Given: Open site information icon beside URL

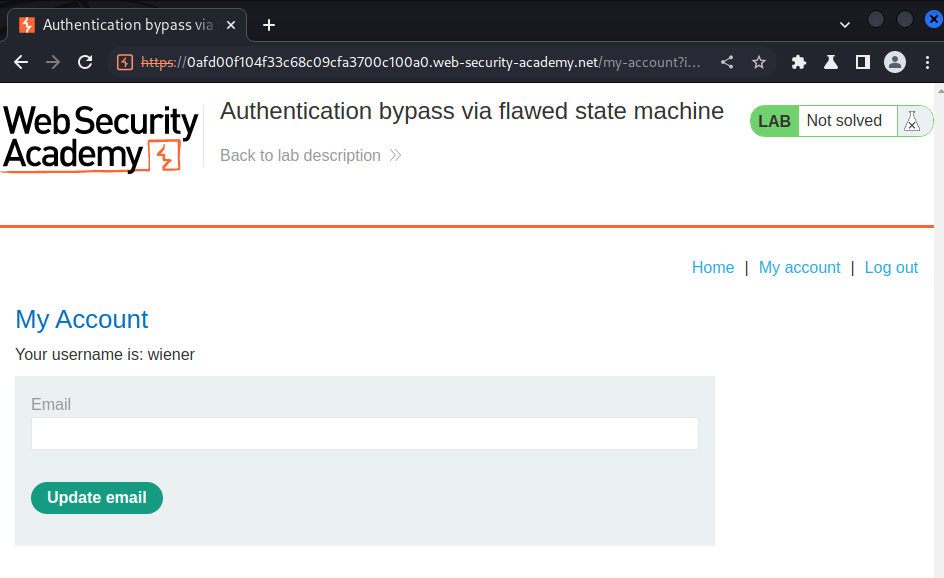Looking at the screenshot, I should (x=125, y=62).
